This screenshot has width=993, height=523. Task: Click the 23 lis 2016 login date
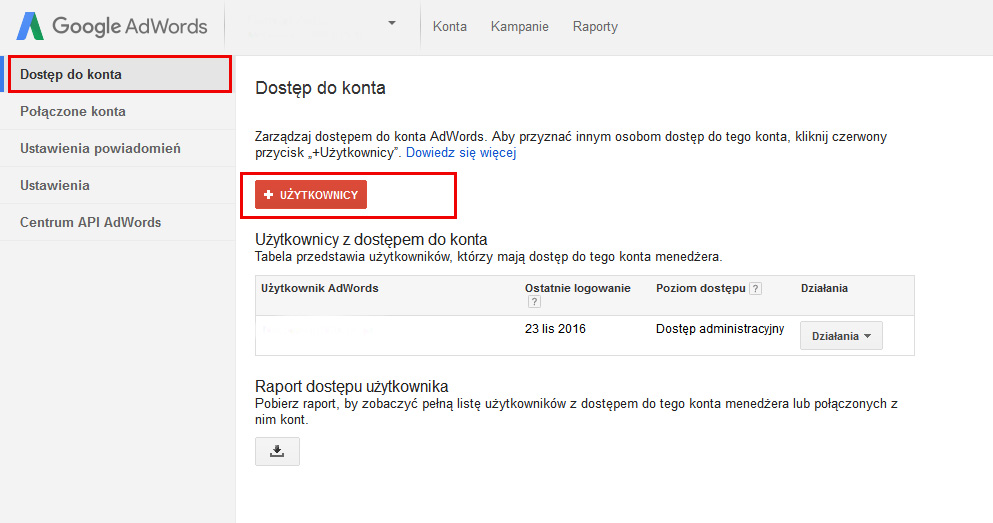point(555,329)
